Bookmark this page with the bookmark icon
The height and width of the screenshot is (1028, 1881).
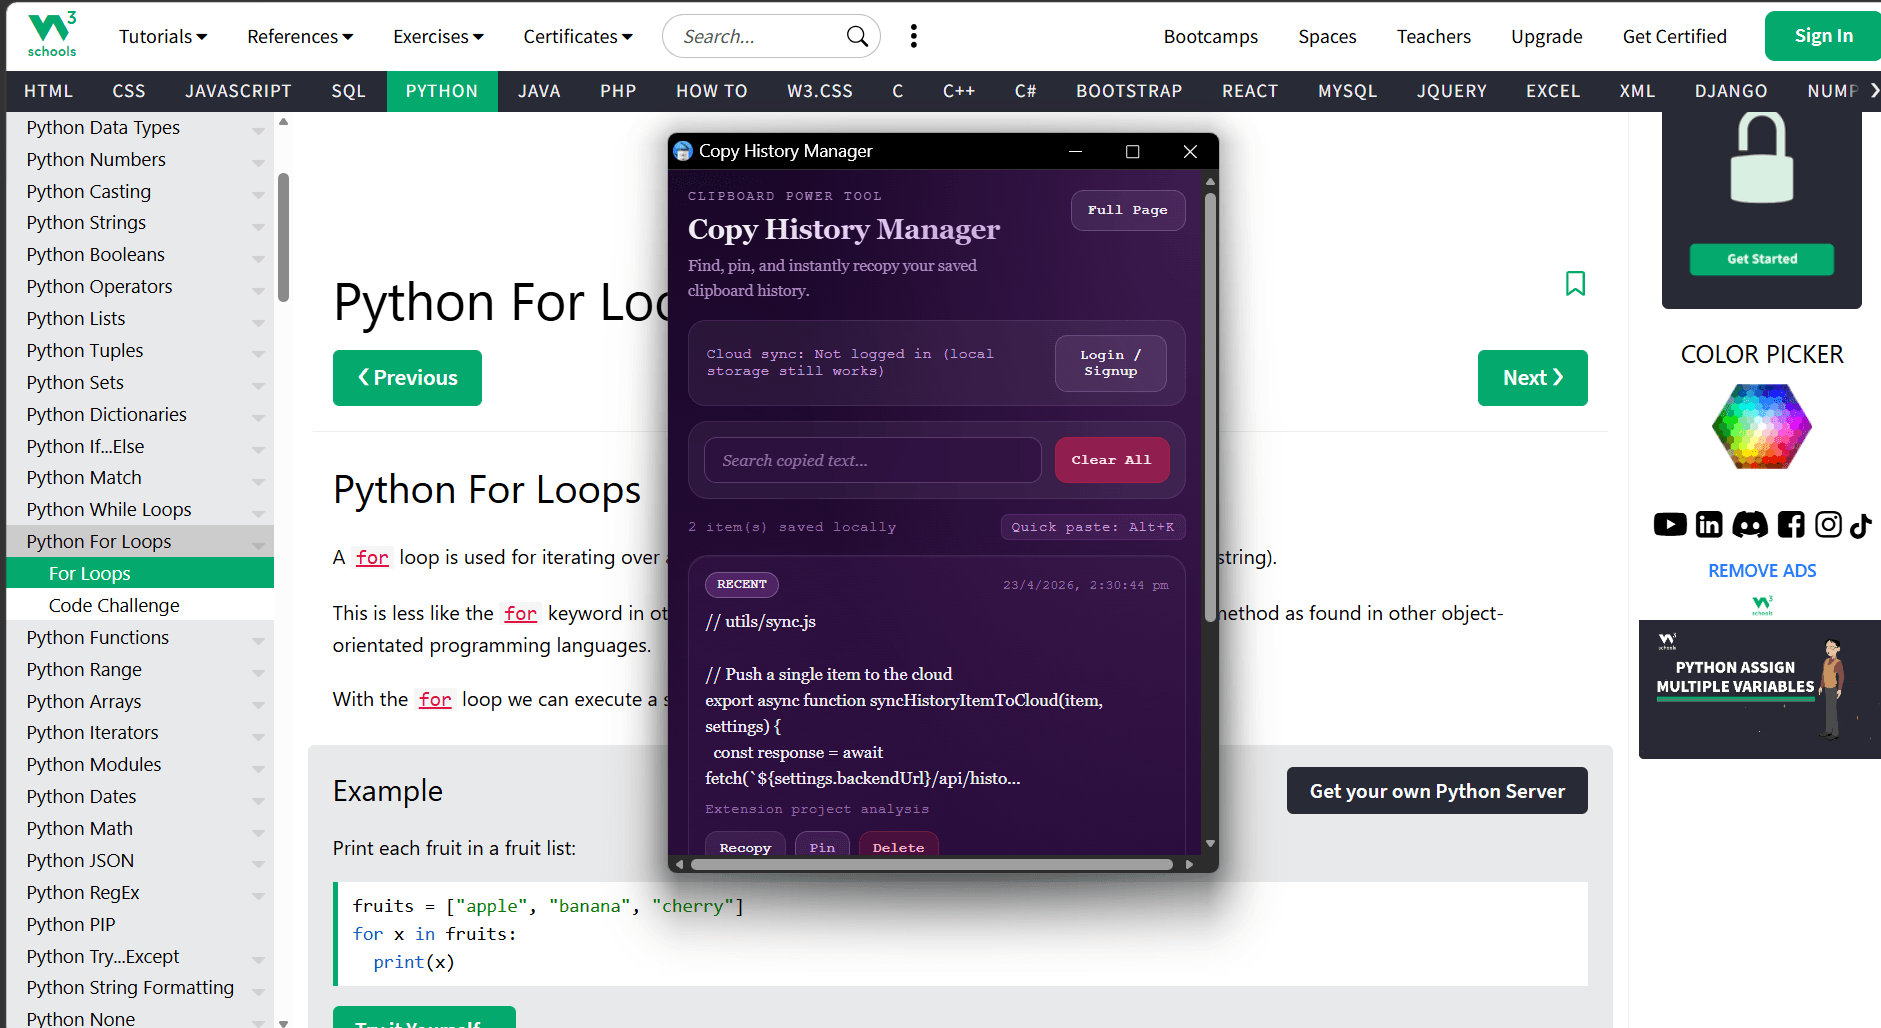(x=1575, y=284)
